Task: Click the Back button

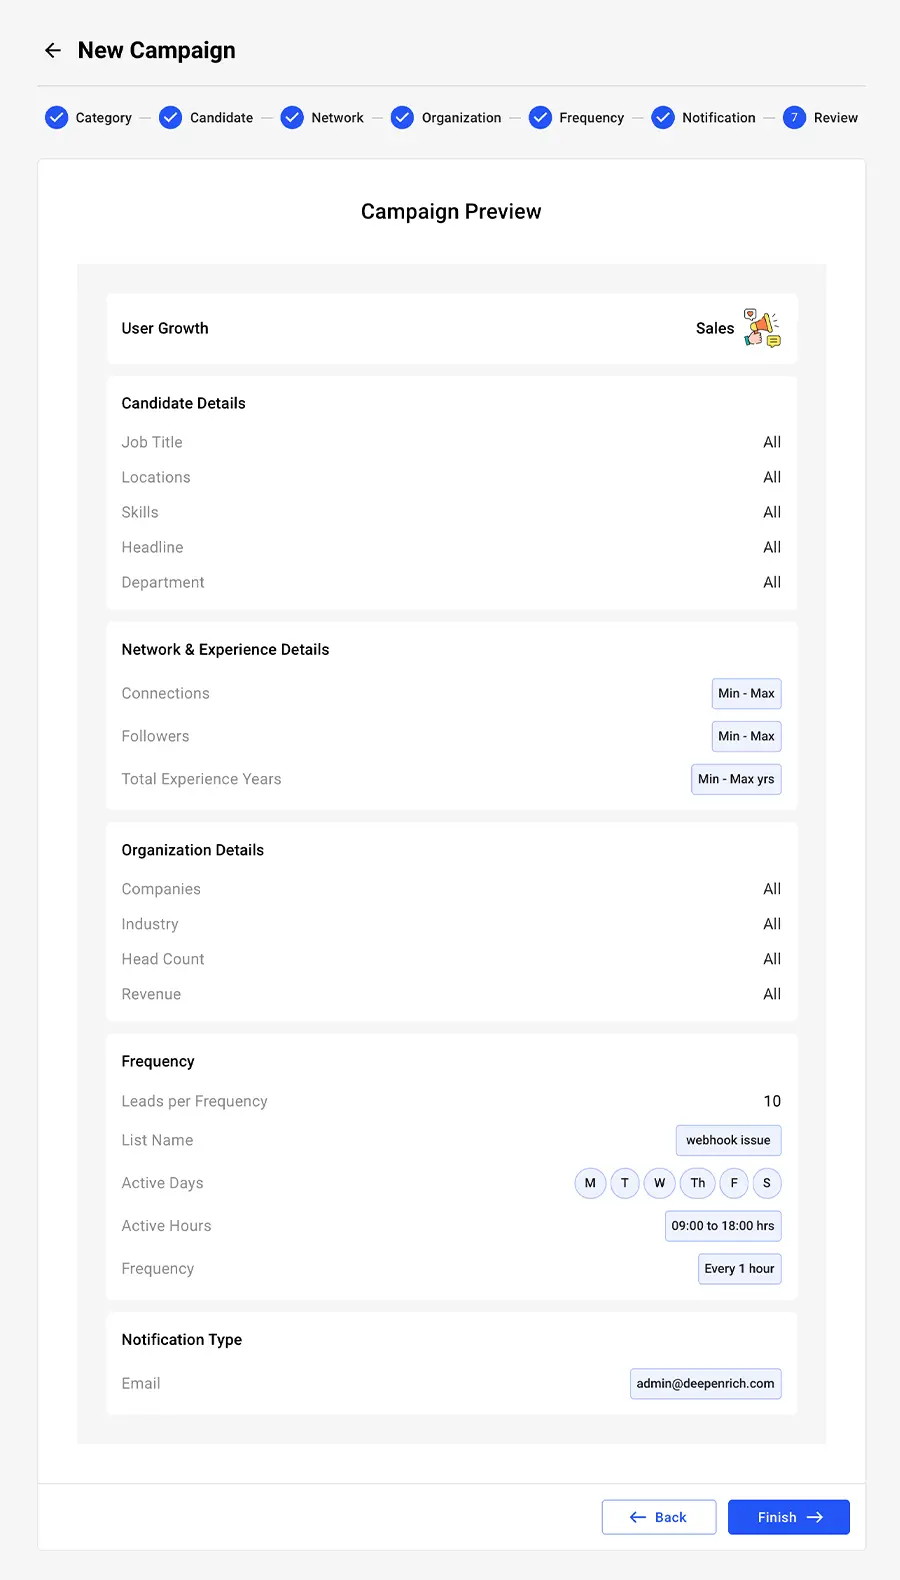Action: point(659,1517)
